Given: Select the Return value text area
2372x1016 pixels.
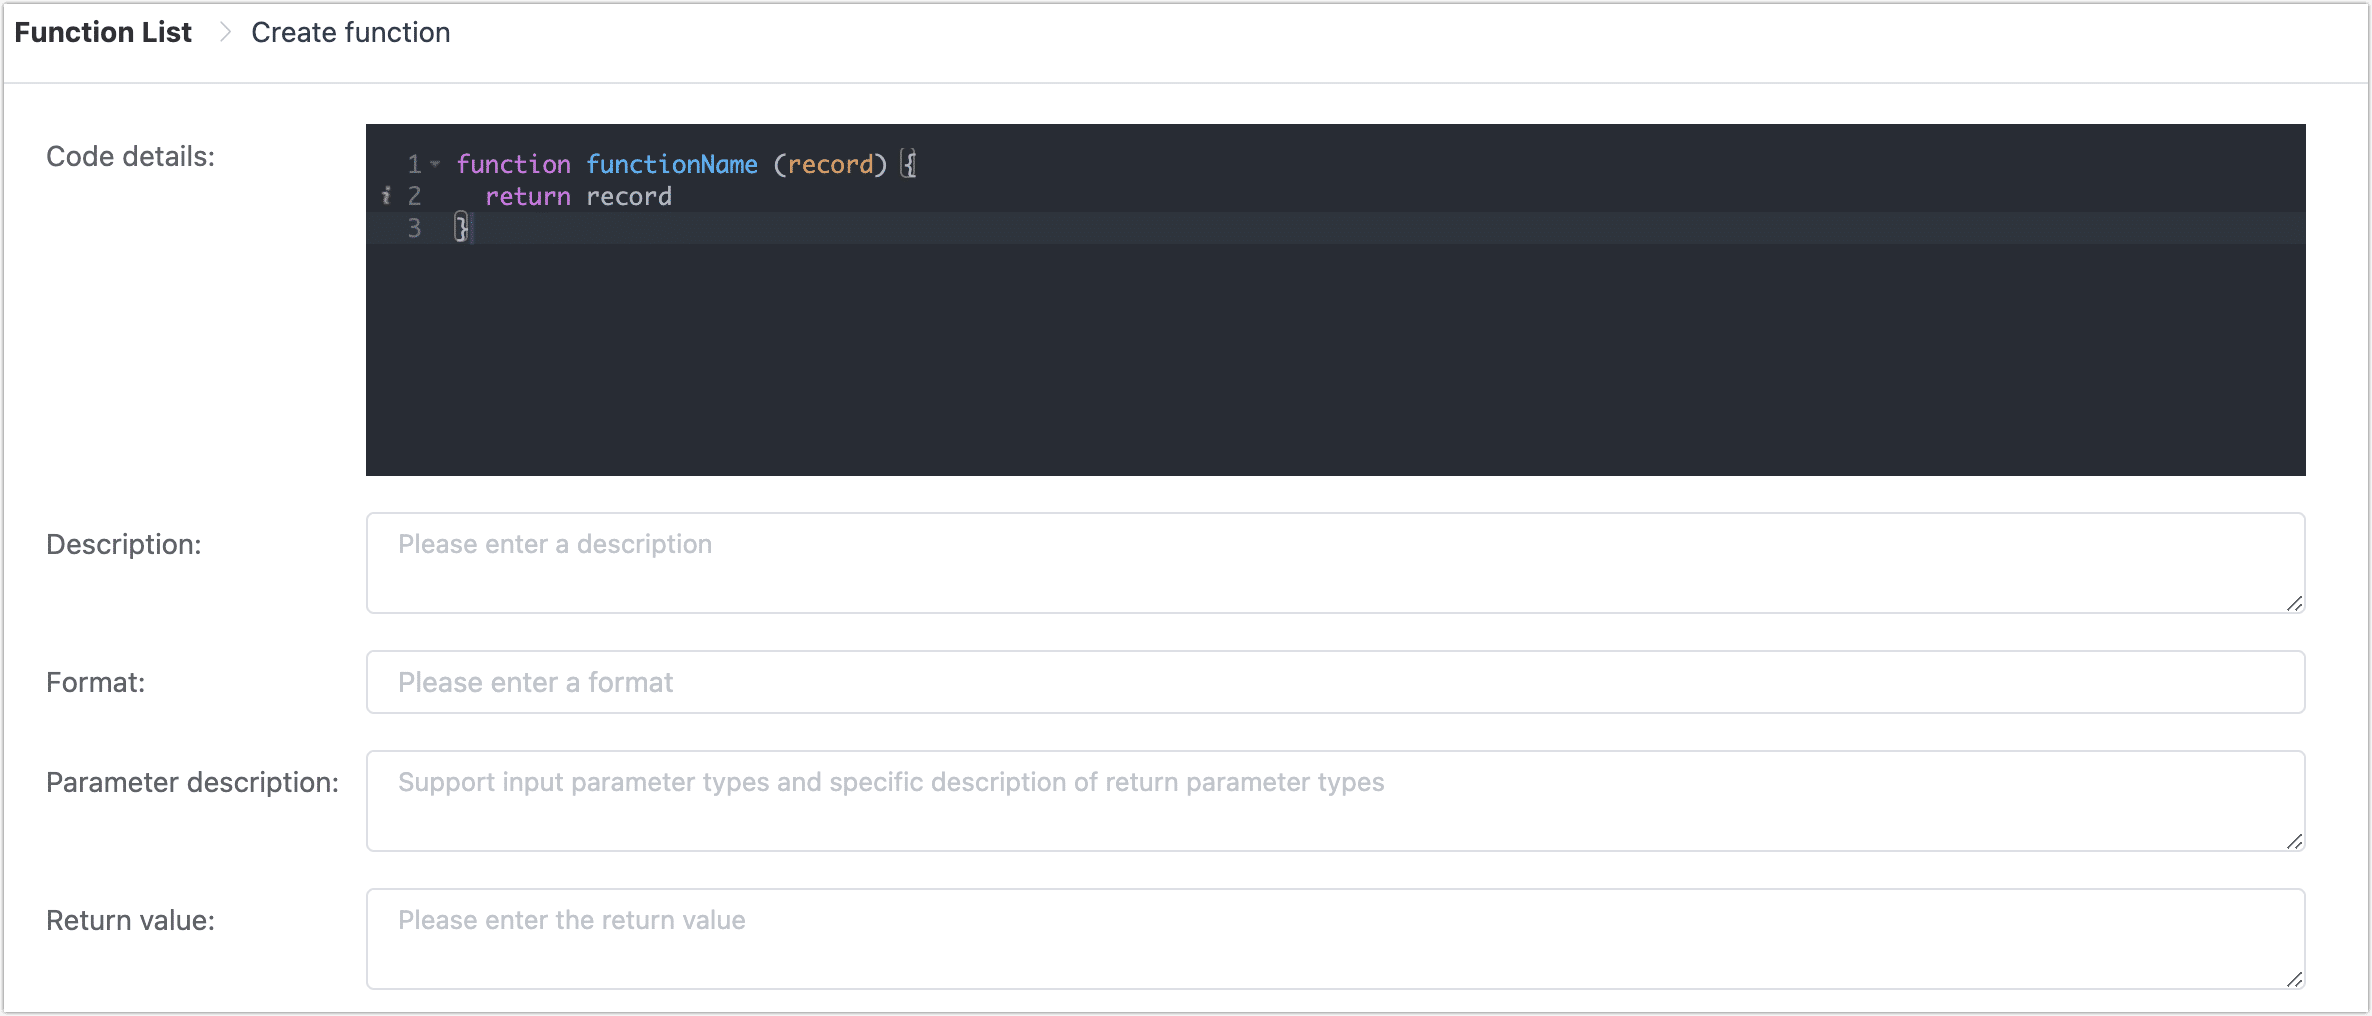Looking at the screenshot, I should (1334, 938).
